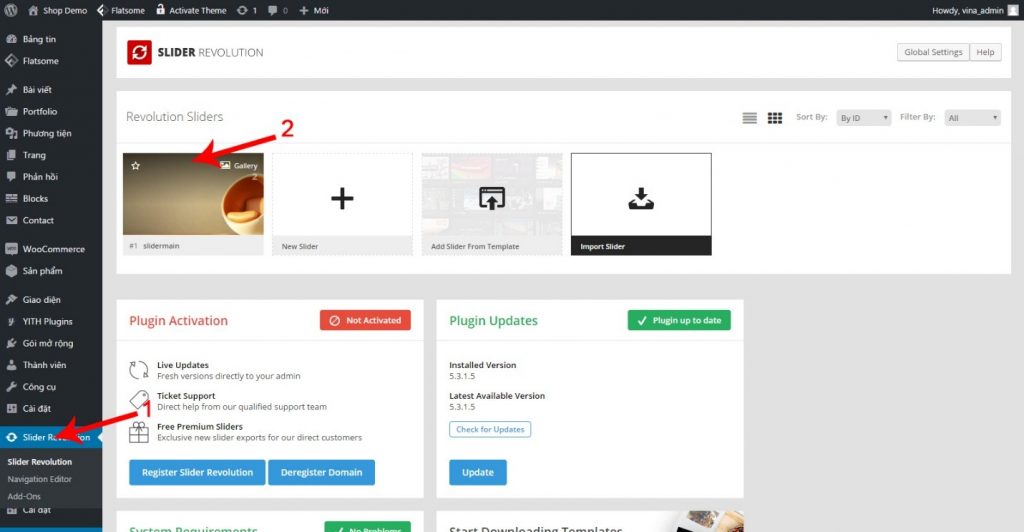Click the Plugin Activation heading
The image size is (1024, 532).
(x=178, y=321)
